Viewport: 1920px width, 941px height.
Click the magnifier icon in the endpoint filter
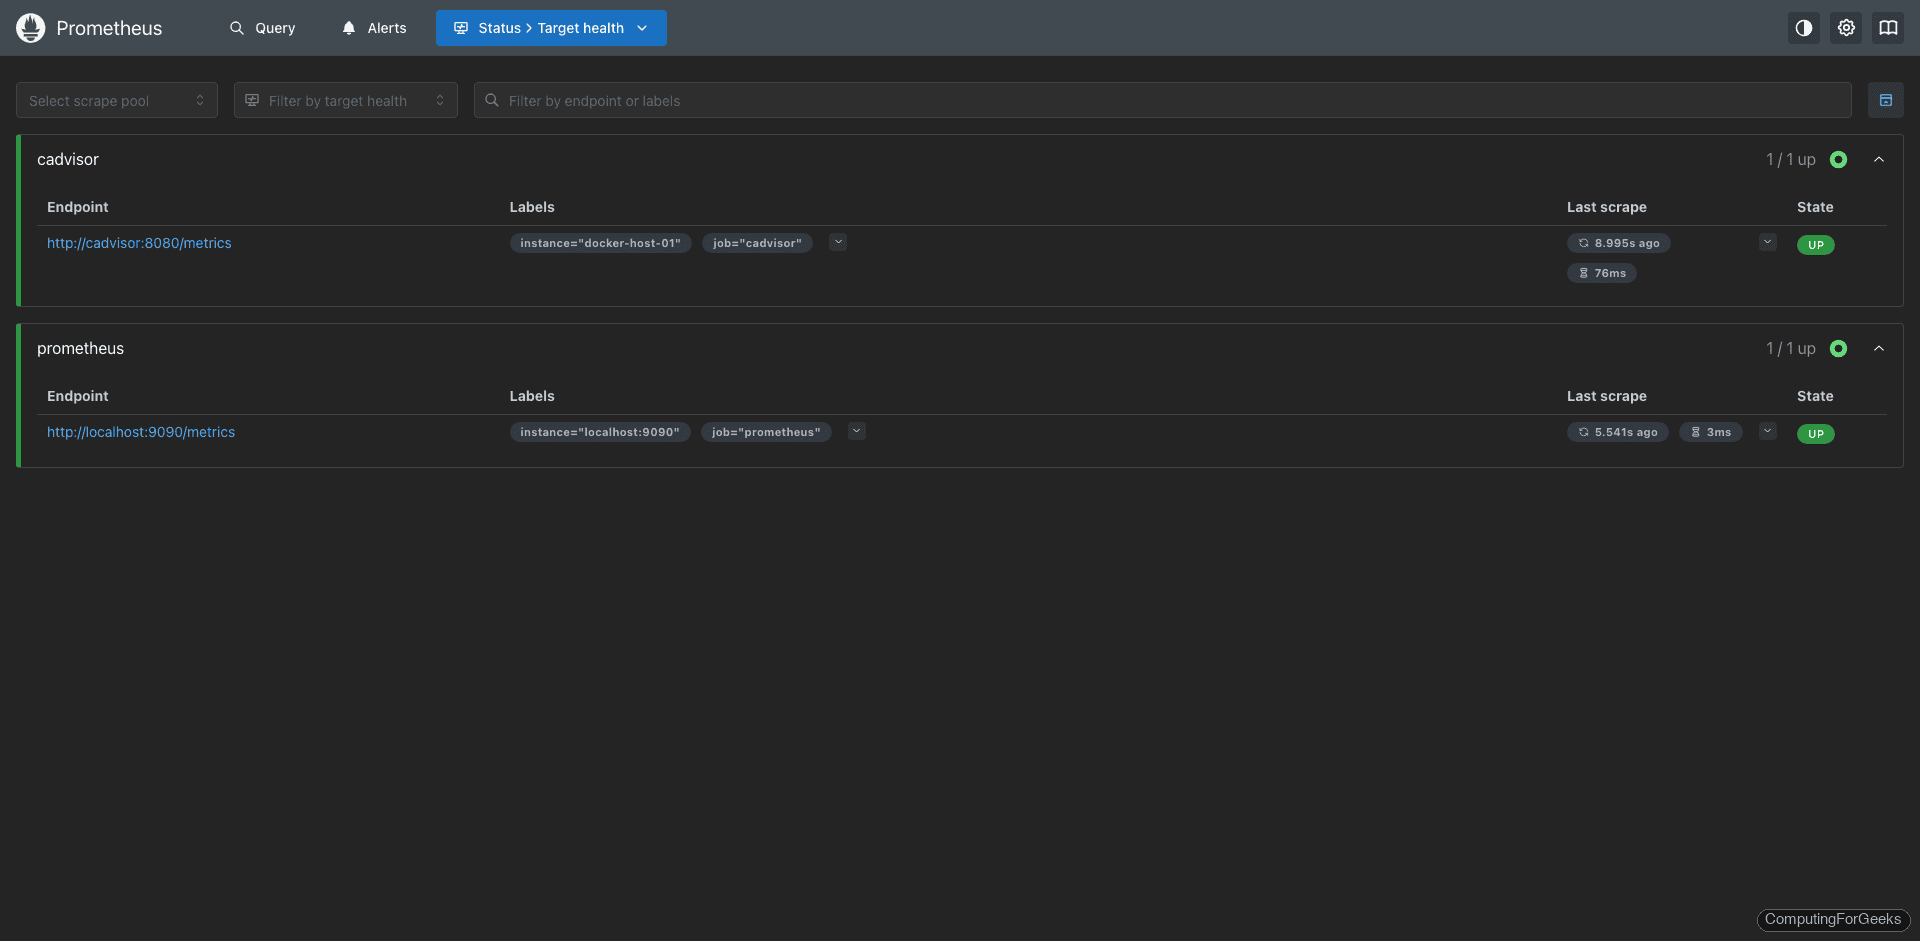tap(492, 100)
